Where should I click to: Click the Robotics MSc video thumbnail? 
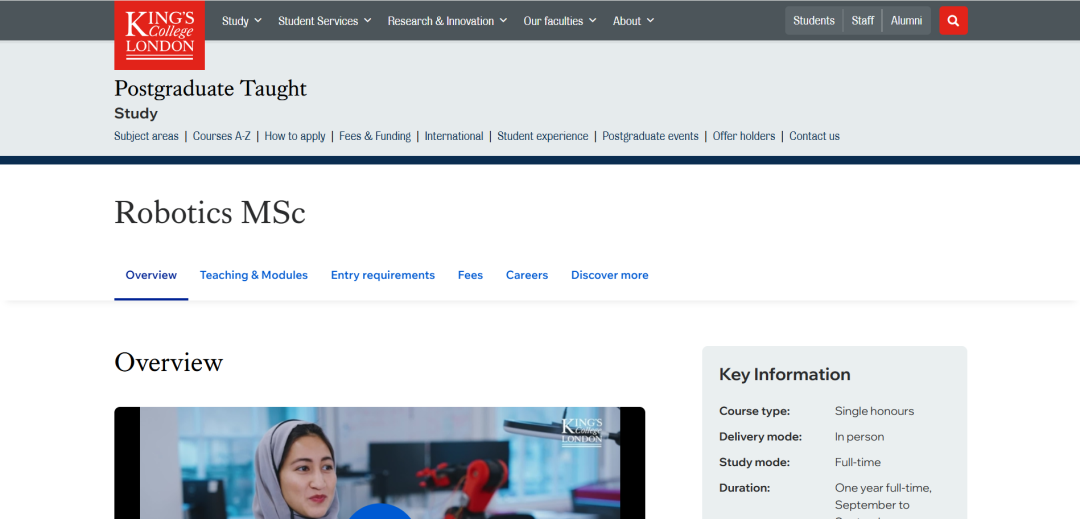[380, 463]
